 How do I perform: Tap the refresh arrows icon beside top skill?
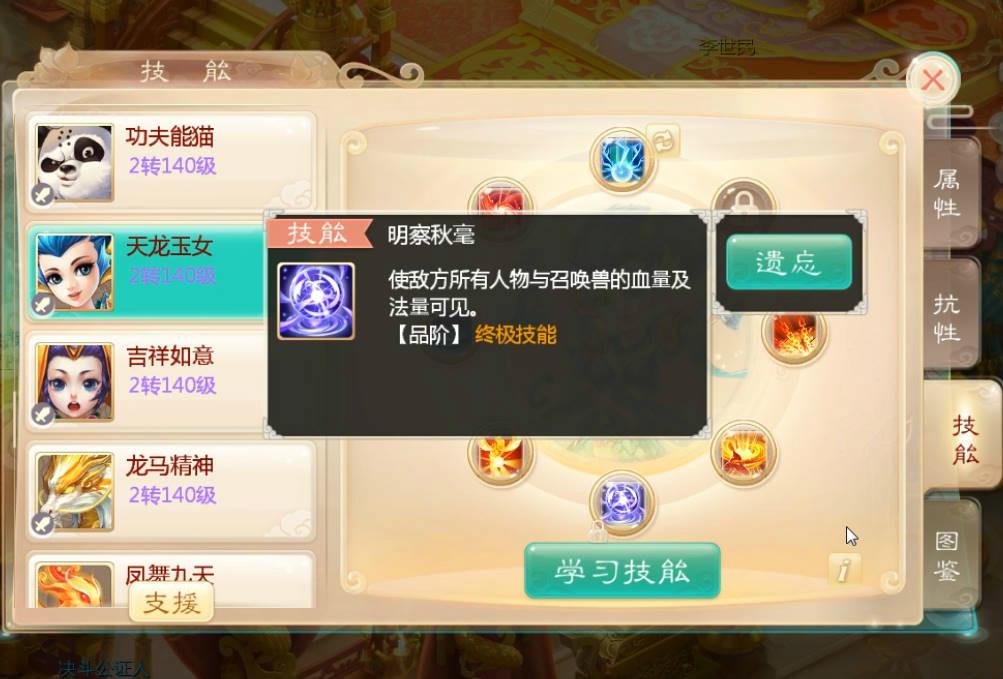(663, 140)
